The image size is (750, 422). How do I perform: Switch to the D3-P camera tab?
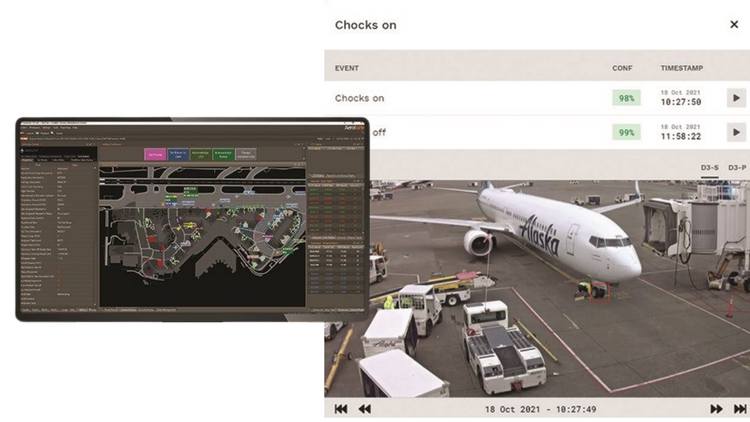[x=737, y=167]
